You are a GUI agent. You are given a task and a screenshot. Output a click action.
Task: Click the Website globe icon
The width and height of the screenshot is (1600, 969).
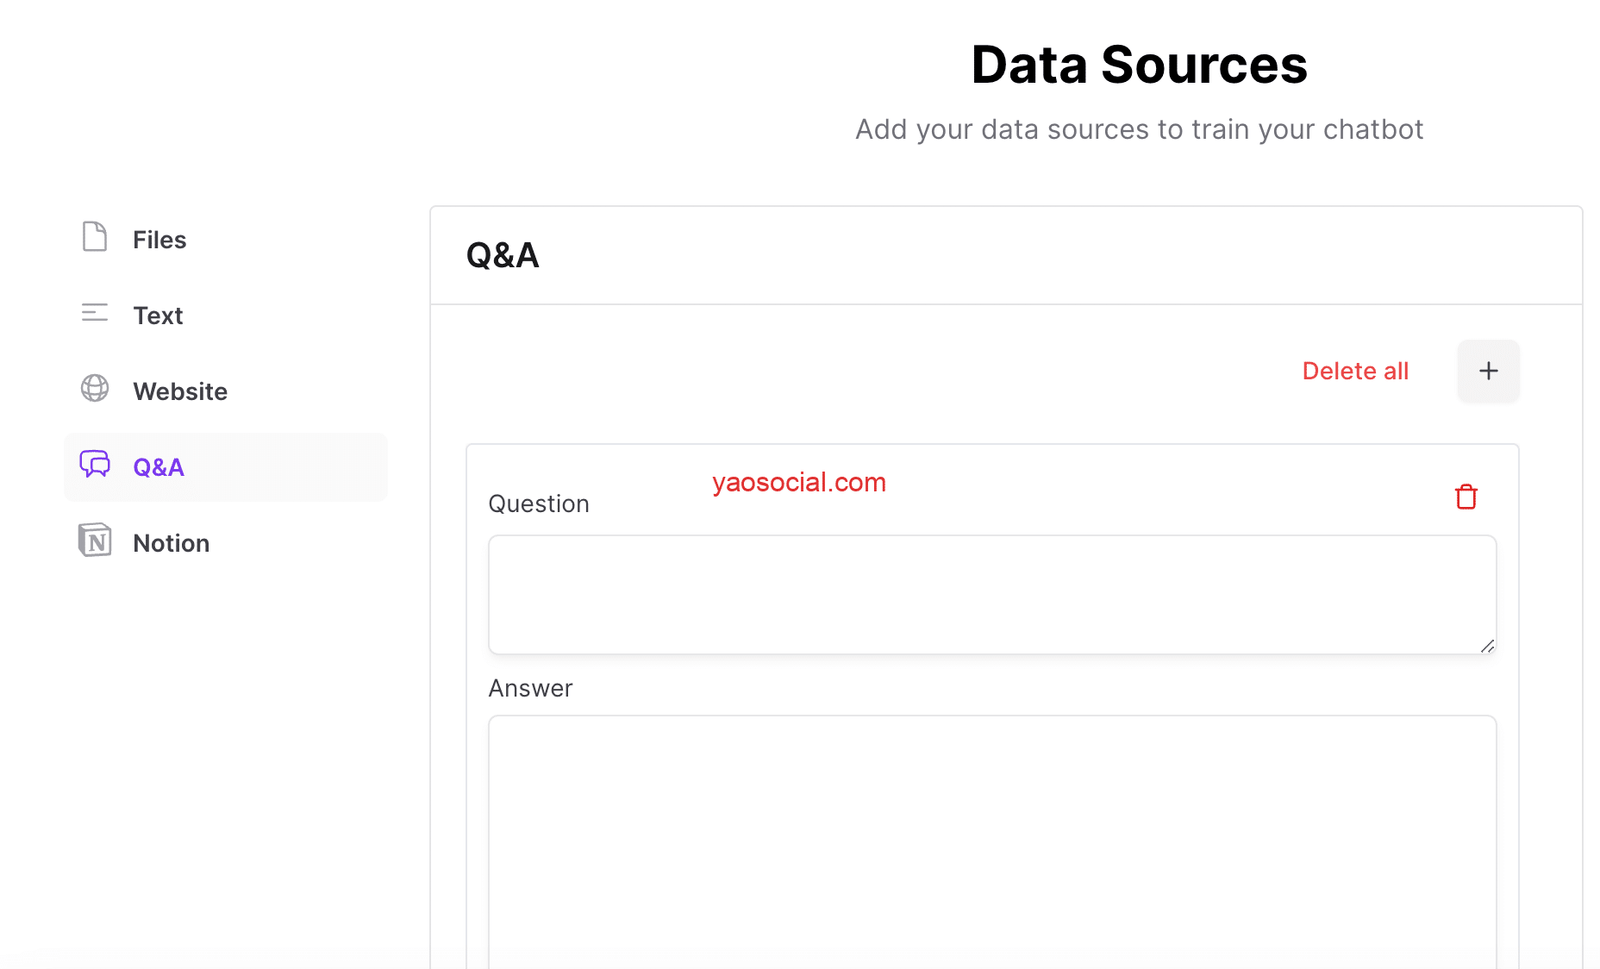coord(95,388)
